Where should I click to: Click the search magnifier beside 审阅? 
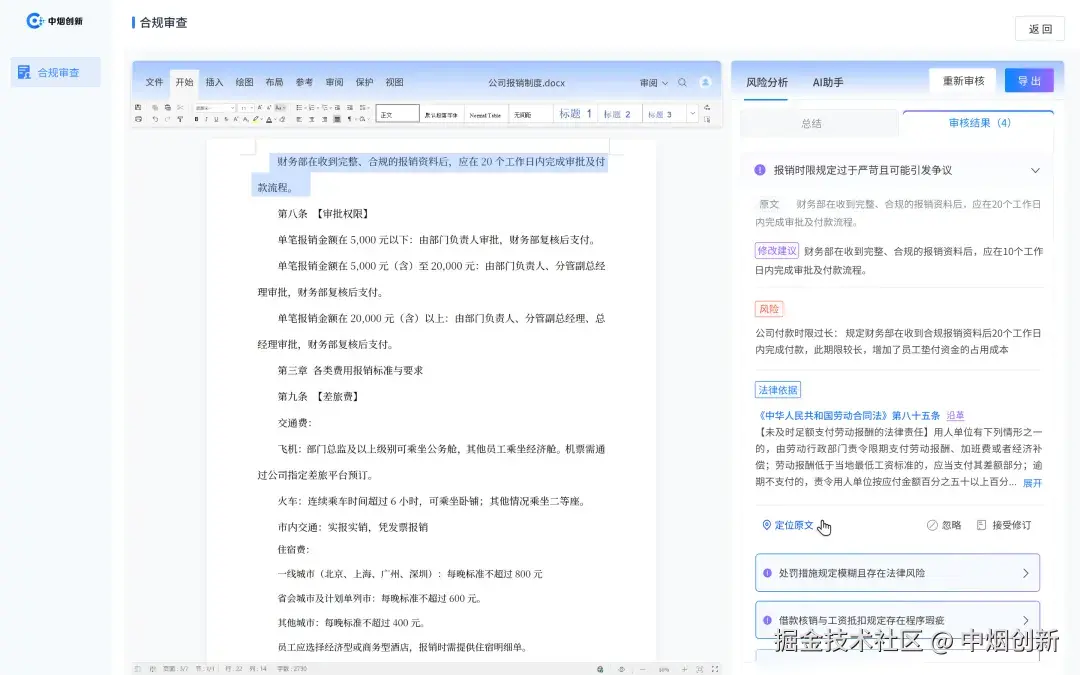click(x=683, y=82)
